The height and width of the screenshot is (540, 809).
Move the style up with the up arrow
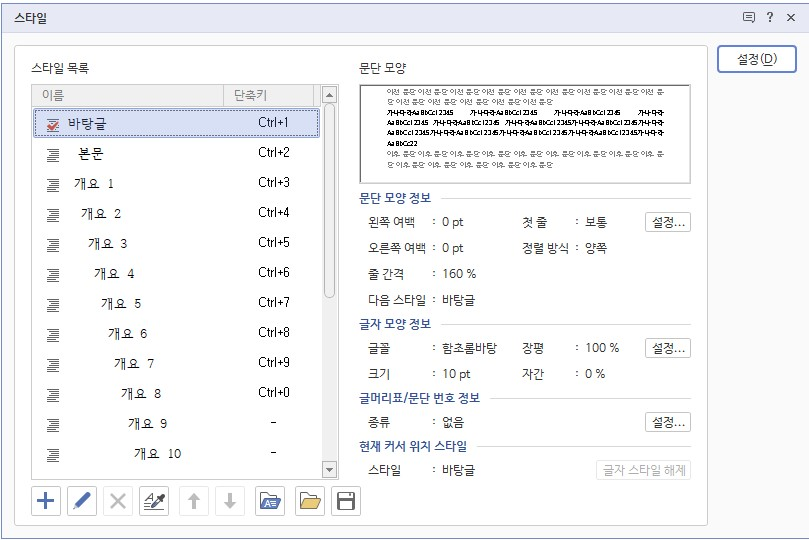coord(194,501)
